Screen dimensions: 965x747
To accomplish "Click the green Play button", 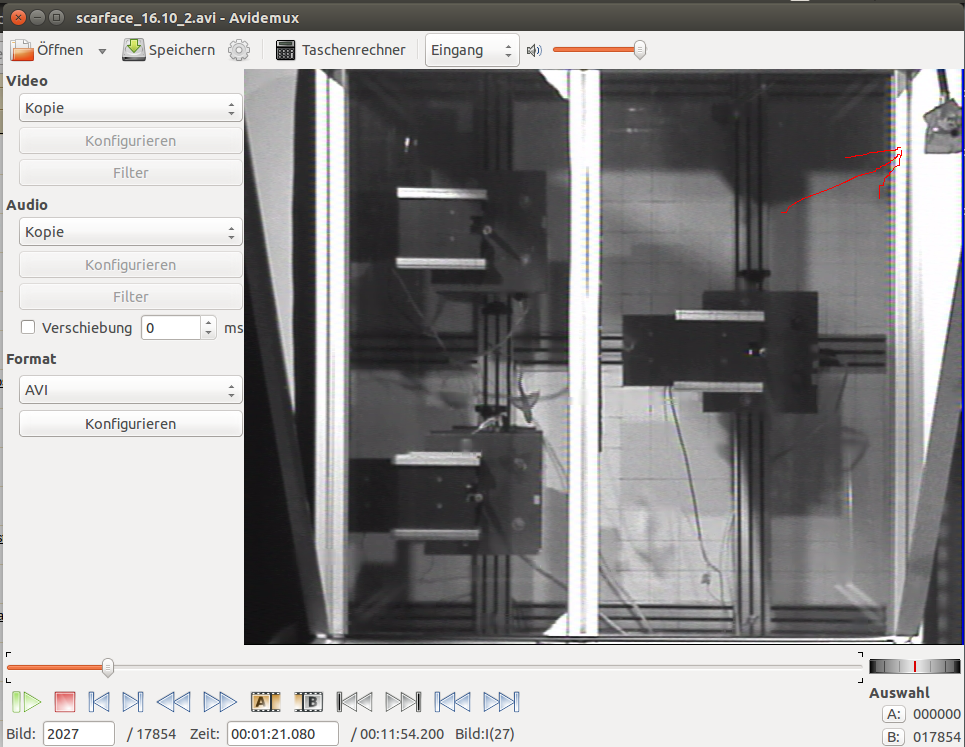I will (x=26, y=702).
